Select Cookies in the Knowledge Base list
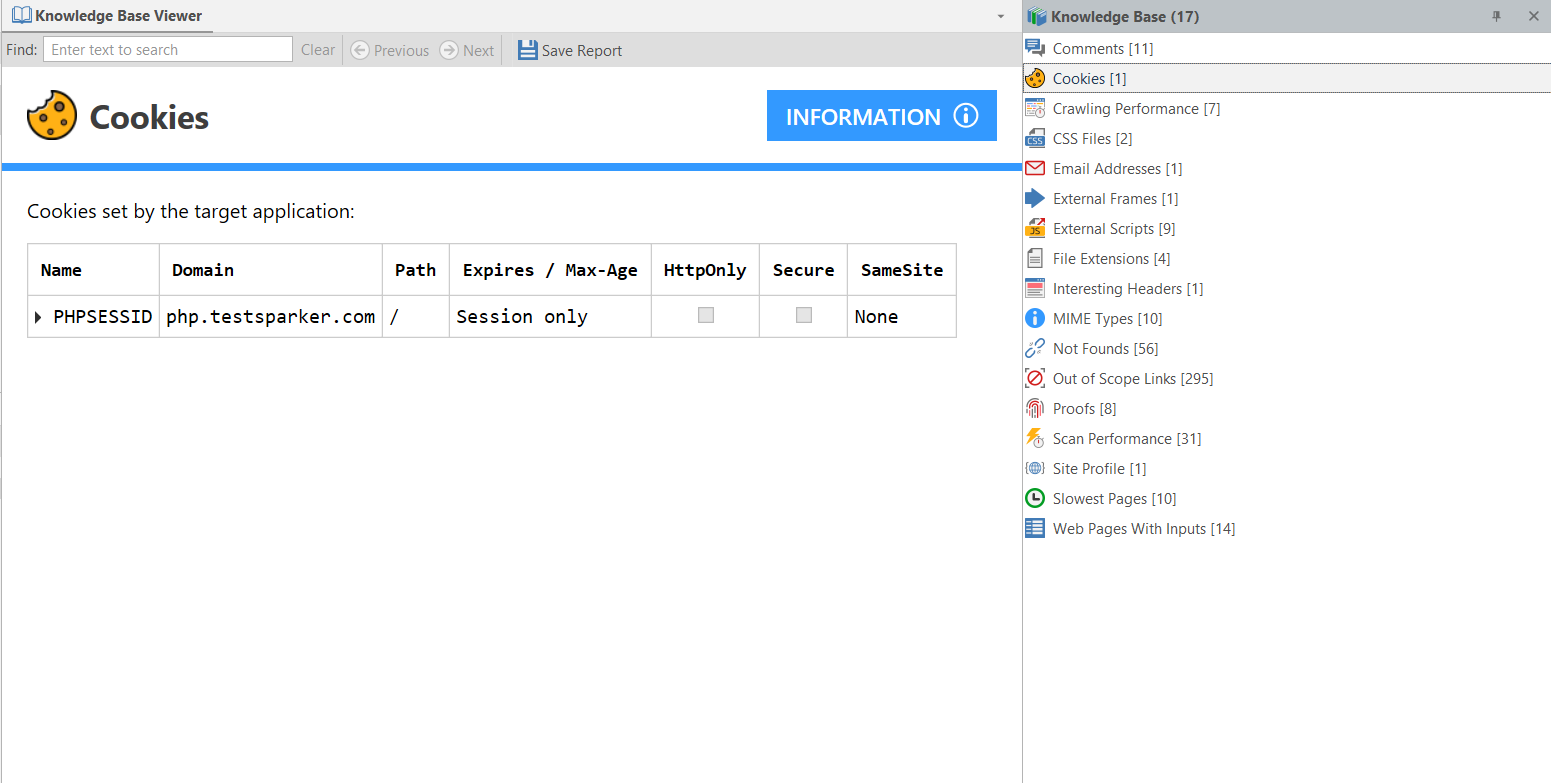The height and width of the screenshot is (783, 1551). (x=1080, y=78)
